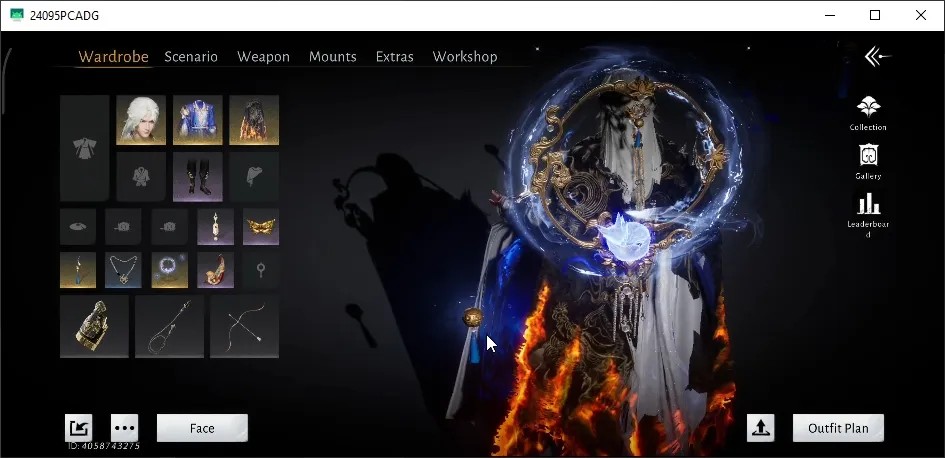
Task: Click the import outfit icon button
Action: [x=79, y=428]
